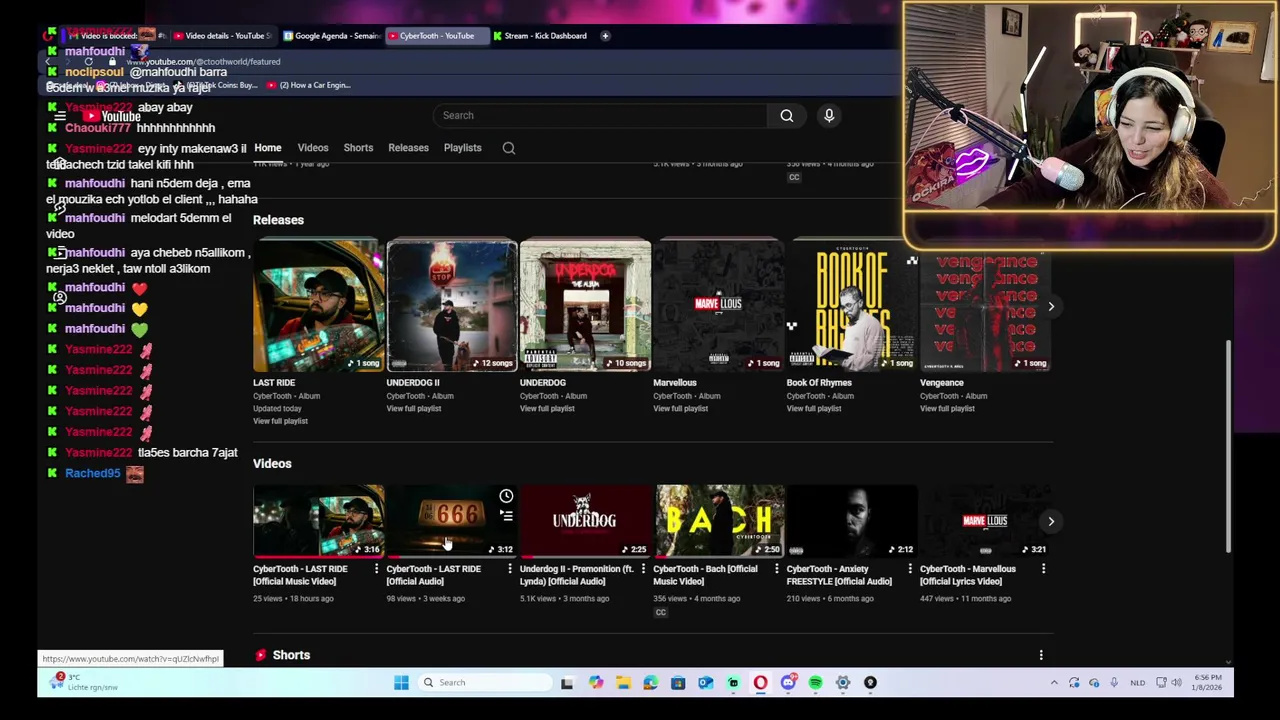Switch to Google Agenda browser tab
The width and height of the screenshot is (1280, 720).
point(331,36)
